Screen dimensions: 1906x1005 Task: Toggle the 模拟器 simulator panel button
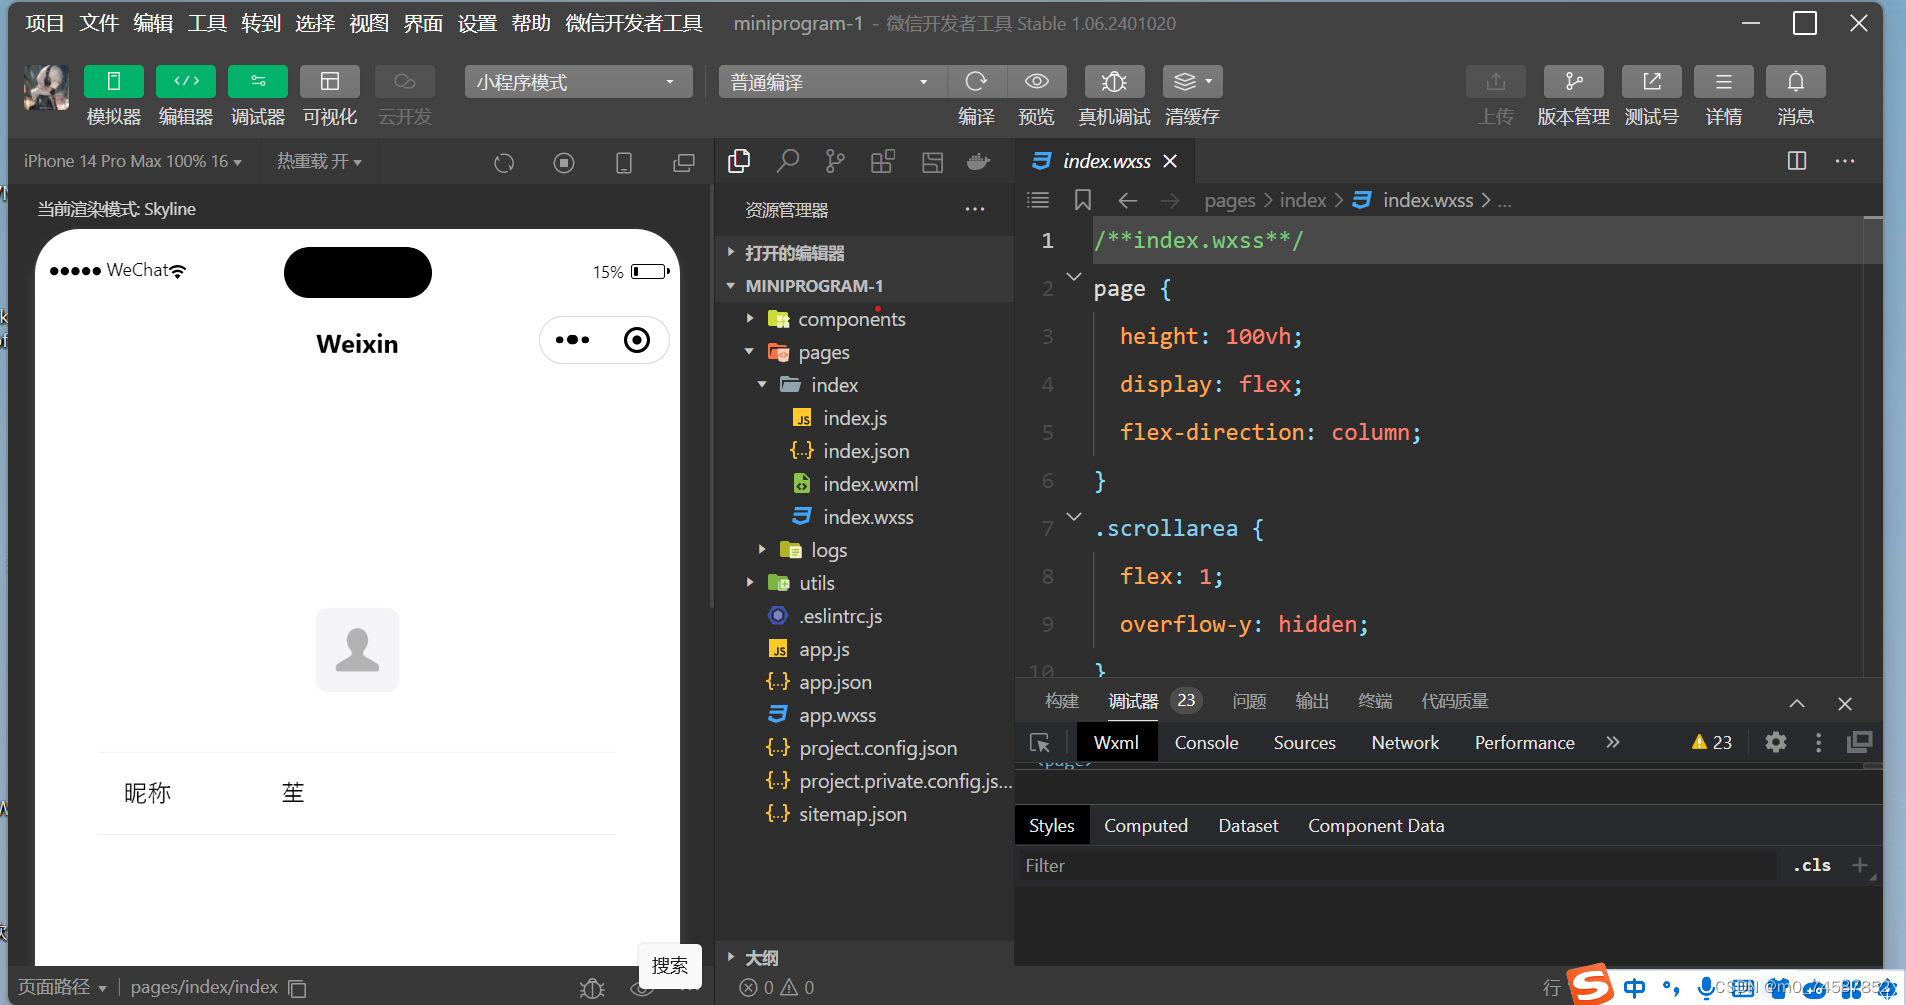(x=113, y=82)
